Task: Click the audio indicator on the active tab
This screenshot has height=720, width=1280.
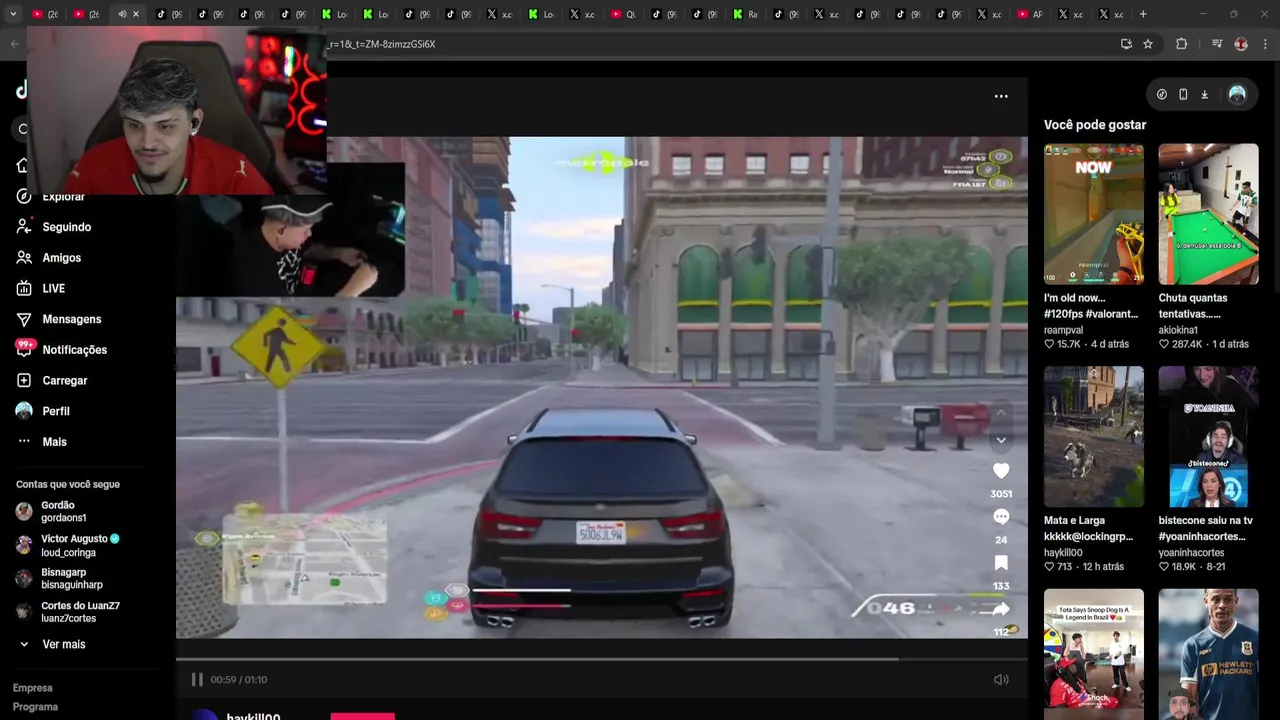Action: [122, 14]
